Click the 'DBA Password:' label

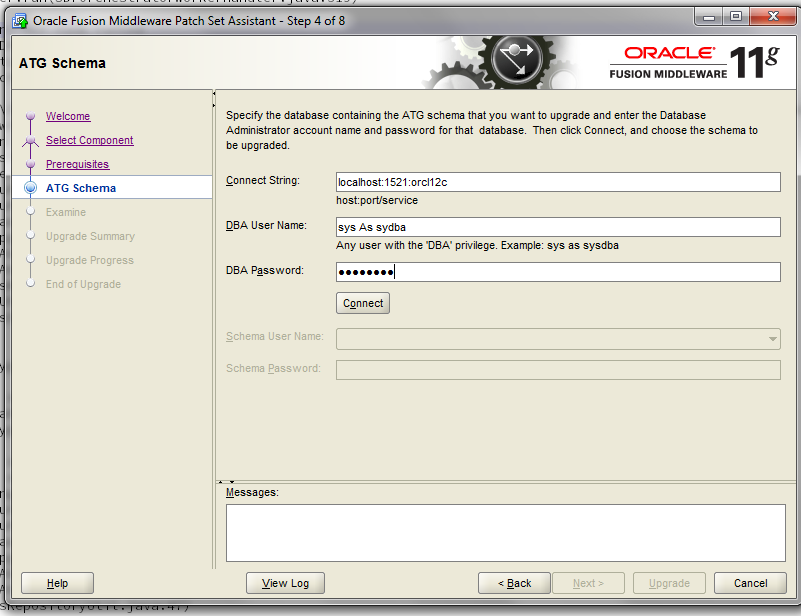click(x=265, y=270)
